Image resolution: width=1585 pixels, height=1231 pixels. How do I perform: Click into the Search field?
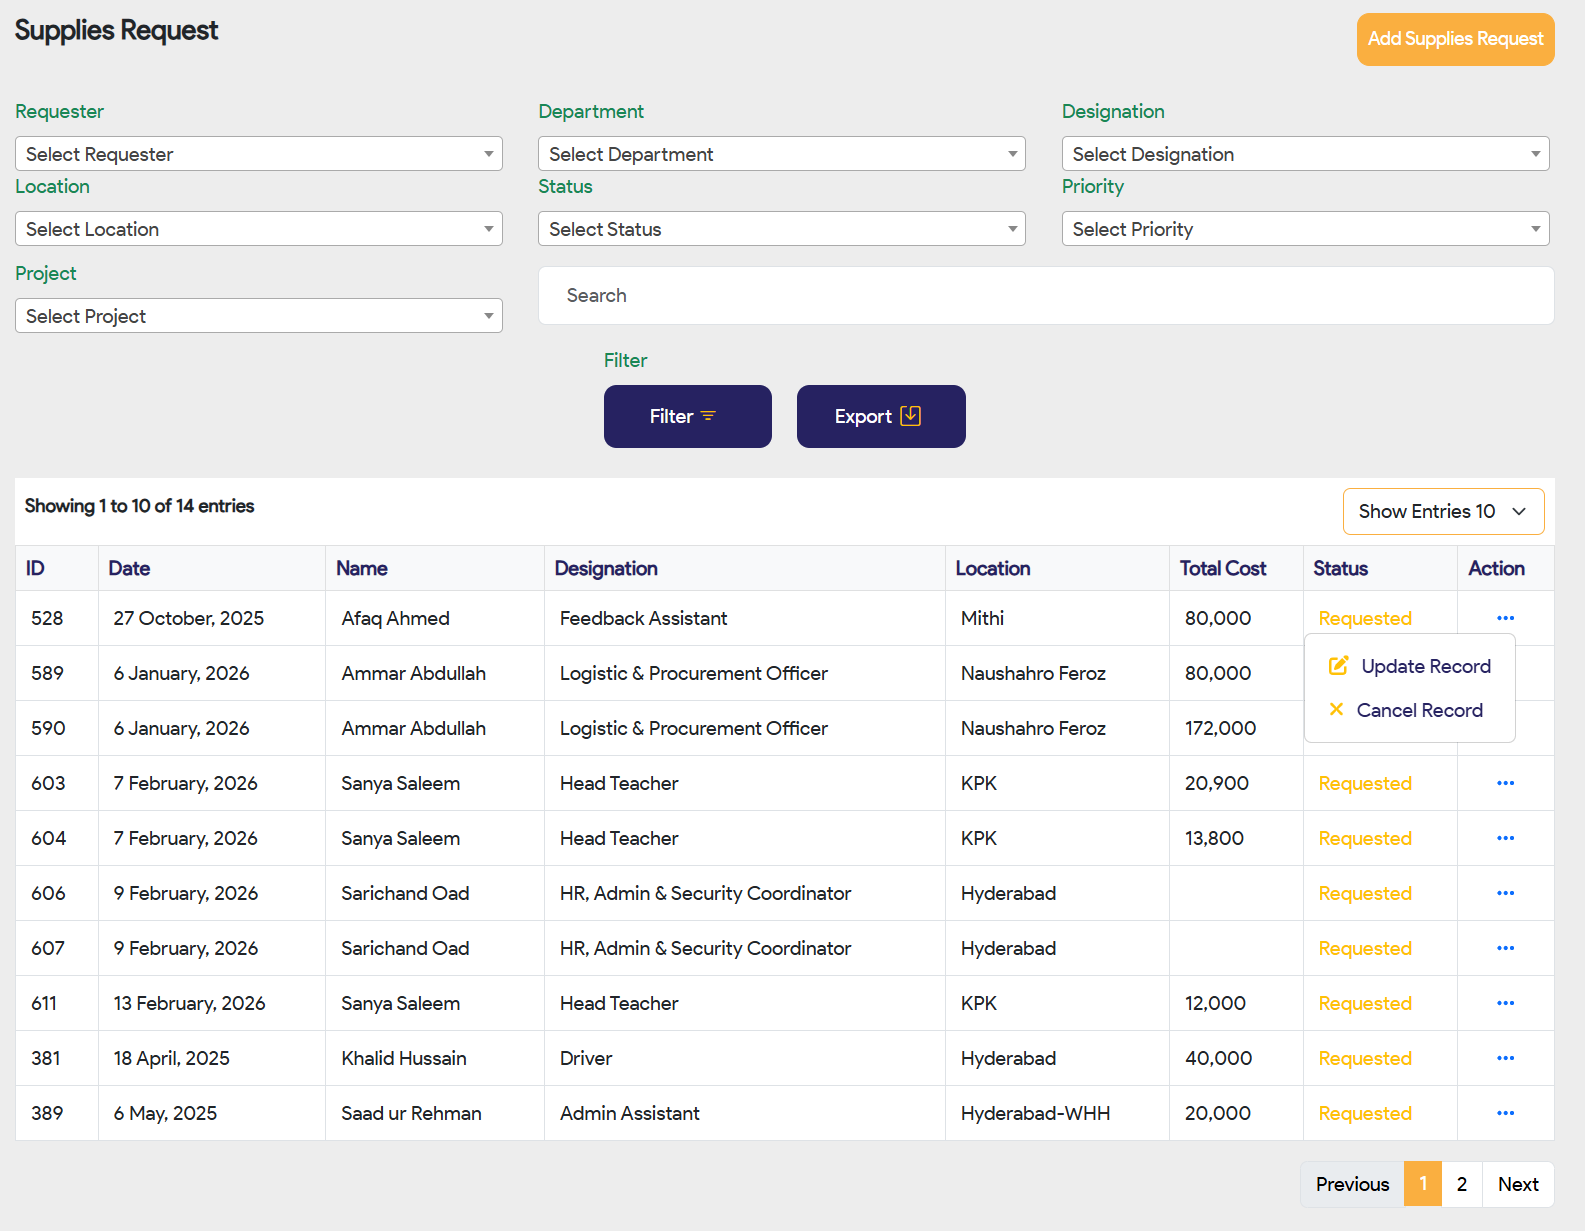[1045, 295]
